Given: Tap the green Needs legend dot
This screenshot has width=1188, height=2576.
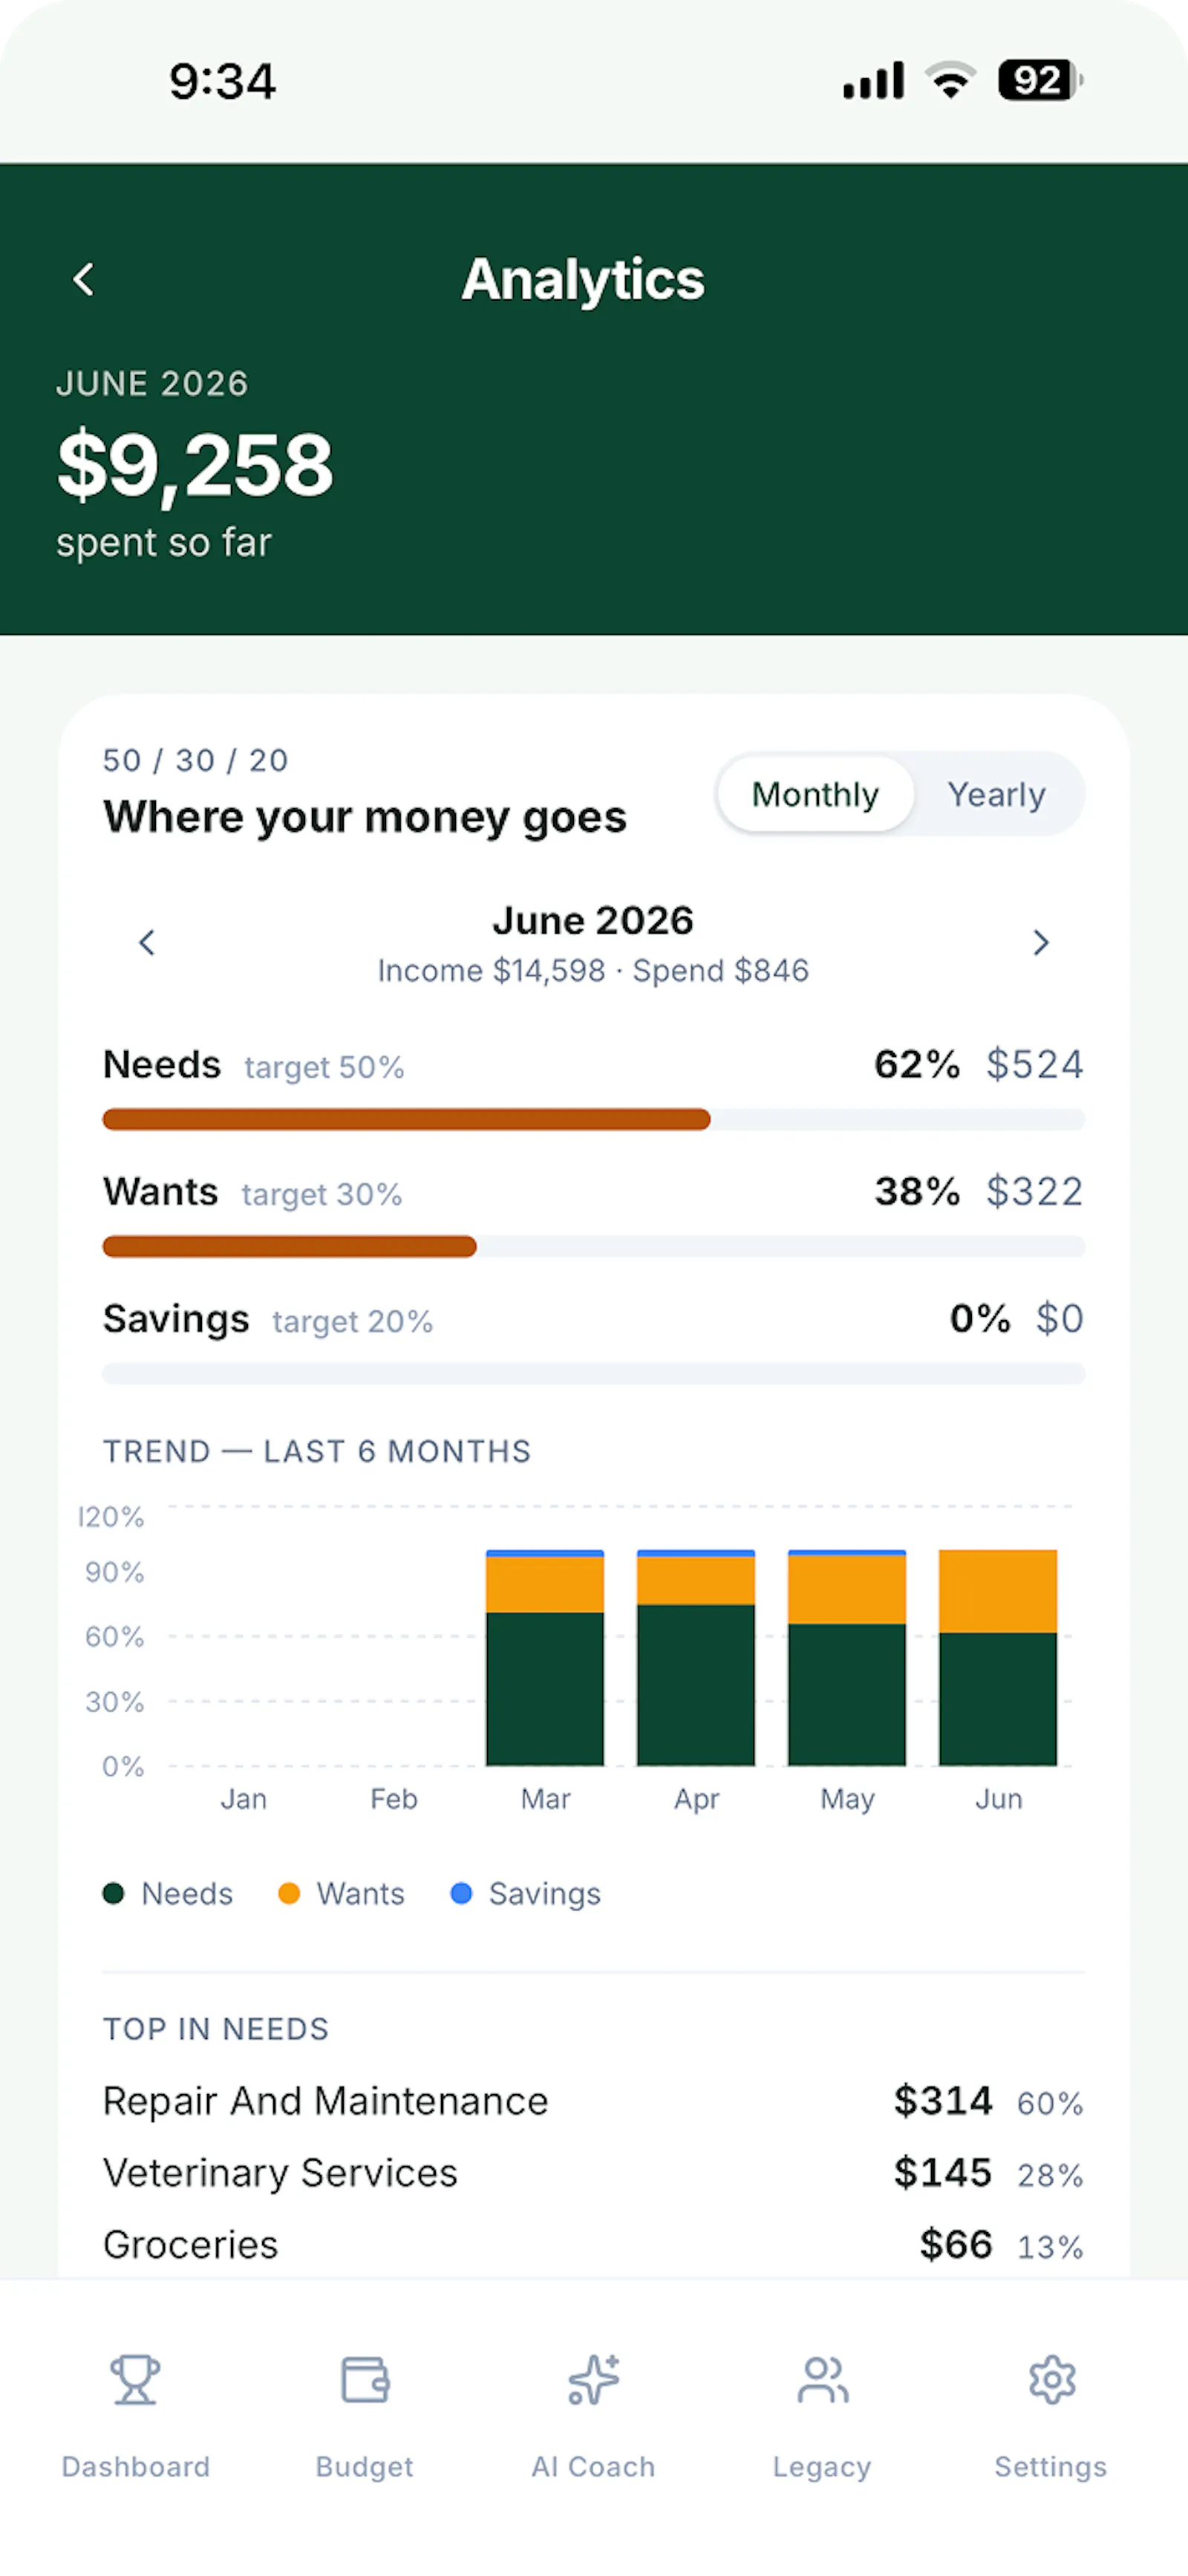Looking at the screenshot, I should [x=113, y=1893].
